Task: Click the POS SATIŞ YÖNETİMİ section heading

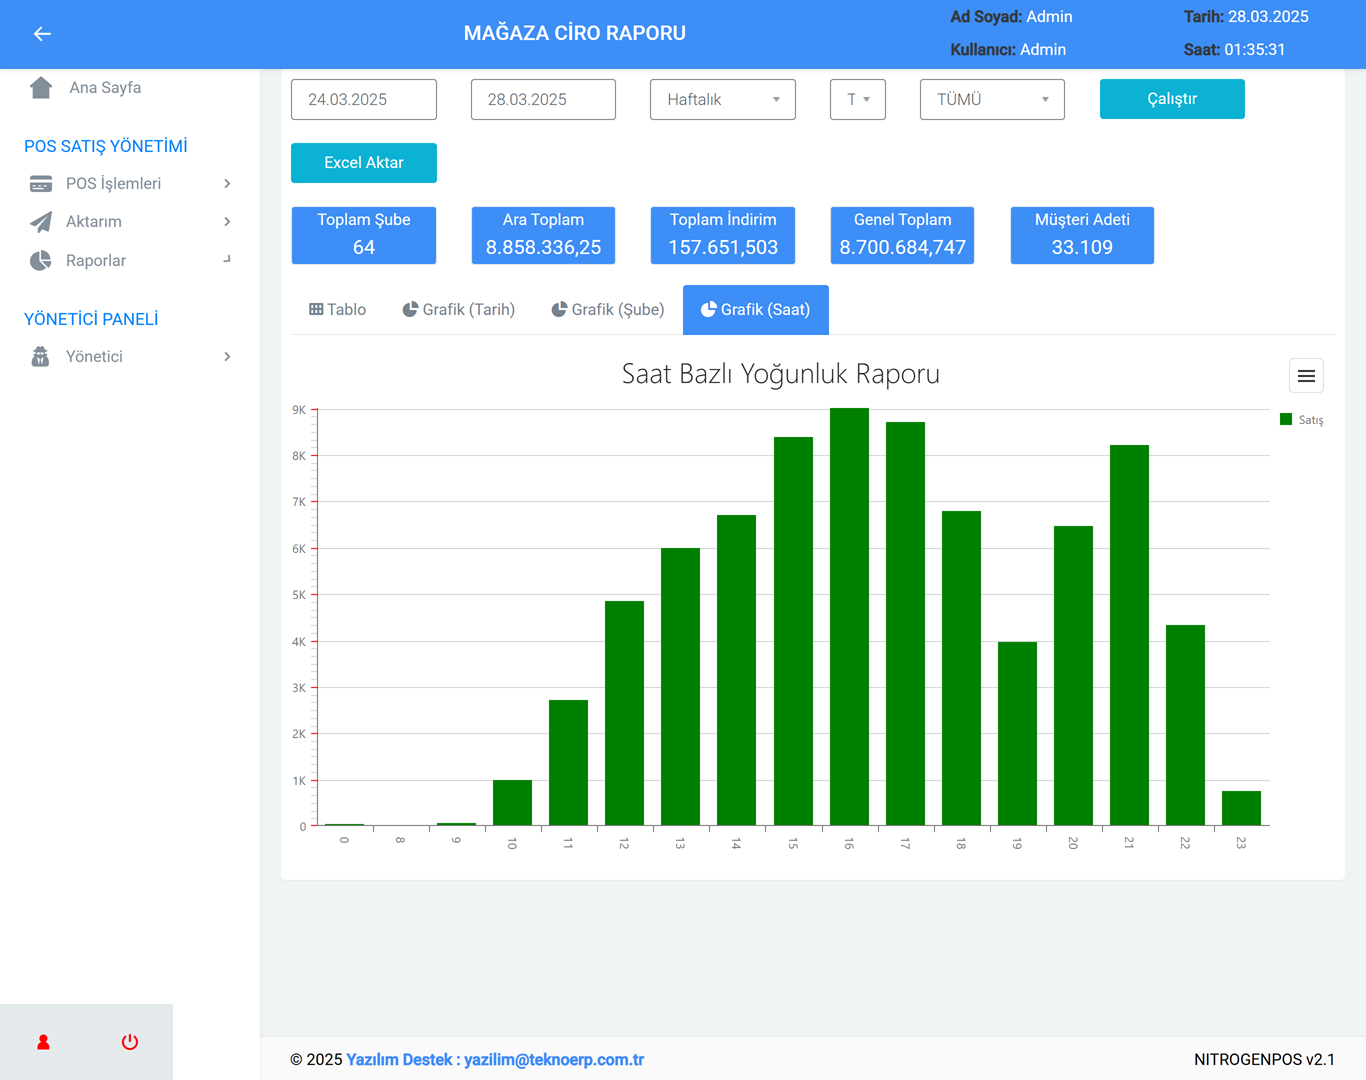Action: (x=106, y=146)
